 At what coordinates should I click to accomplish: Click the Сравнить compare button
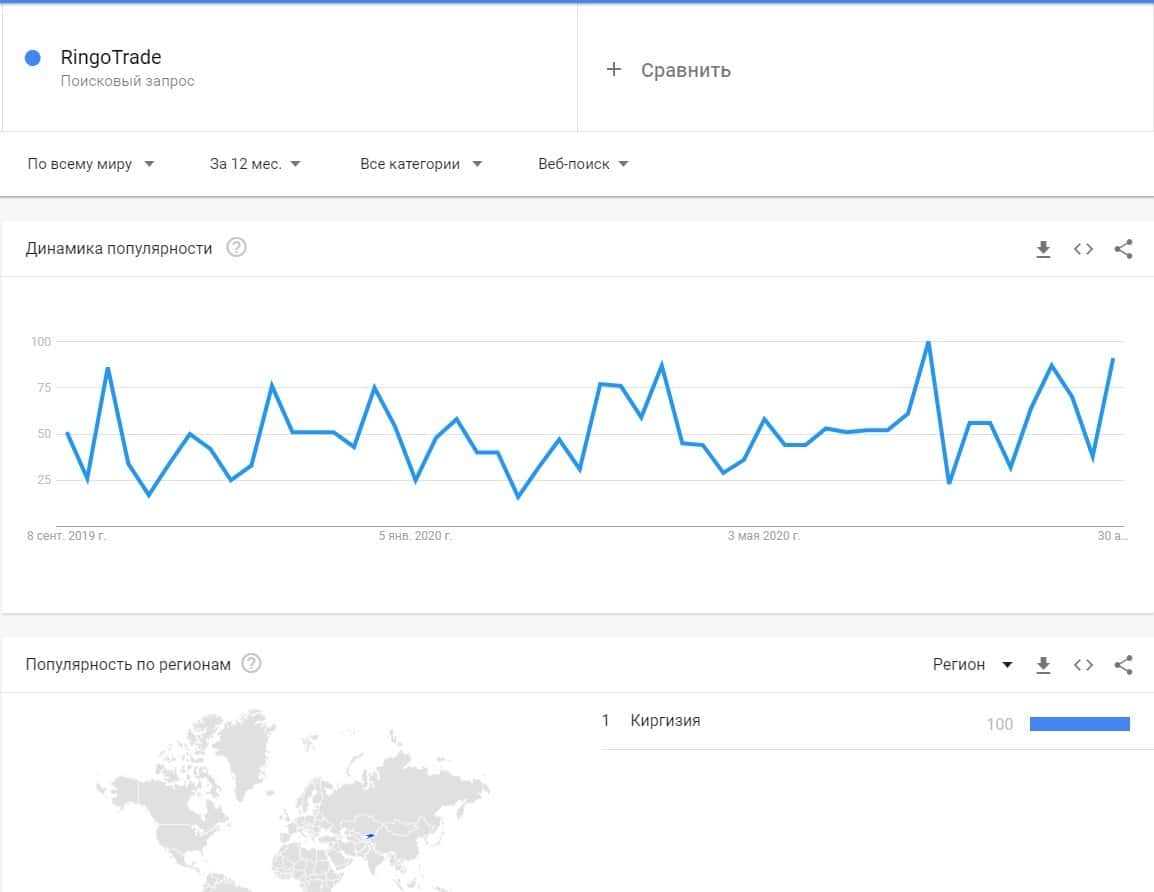pyautogui.click(x=685, y=70)
